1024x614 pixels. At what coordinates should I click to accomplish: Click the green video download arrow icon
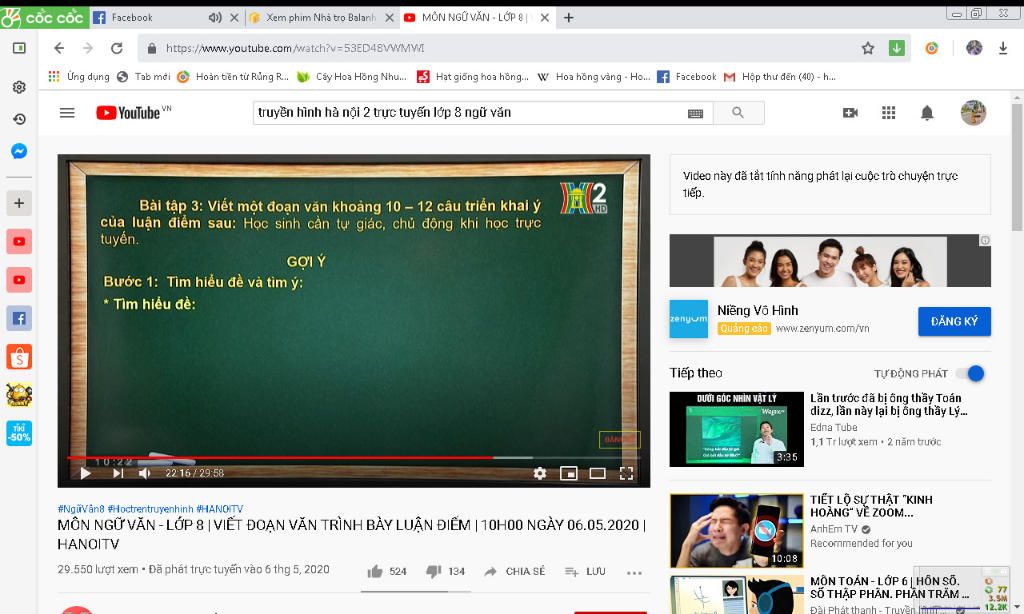[x=897, y=48]
